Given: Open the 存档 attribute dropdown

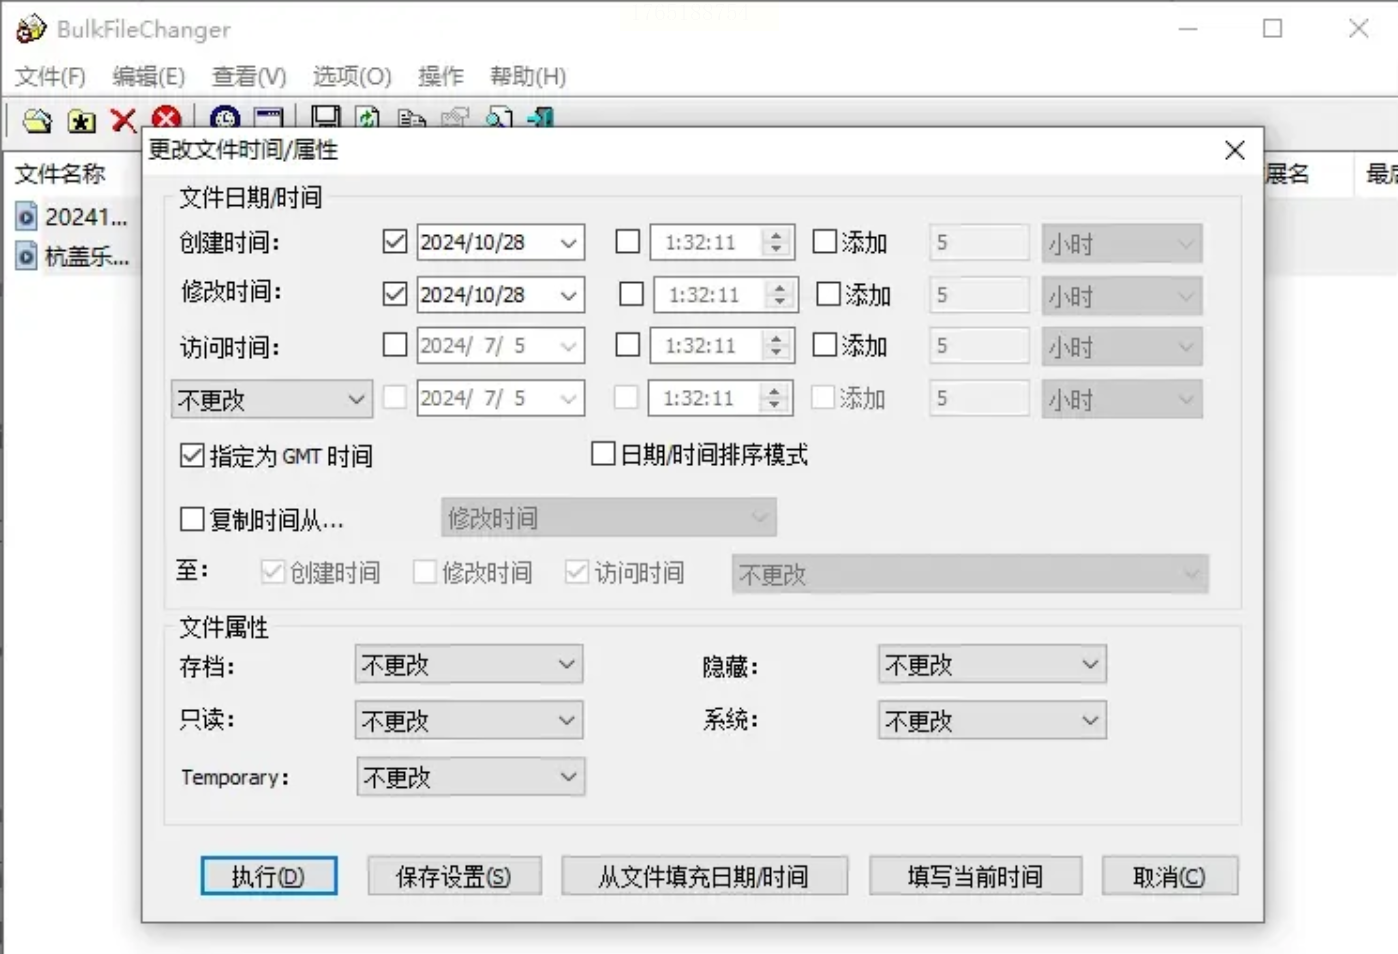Looking at the screenshot, I should [469, 664].
